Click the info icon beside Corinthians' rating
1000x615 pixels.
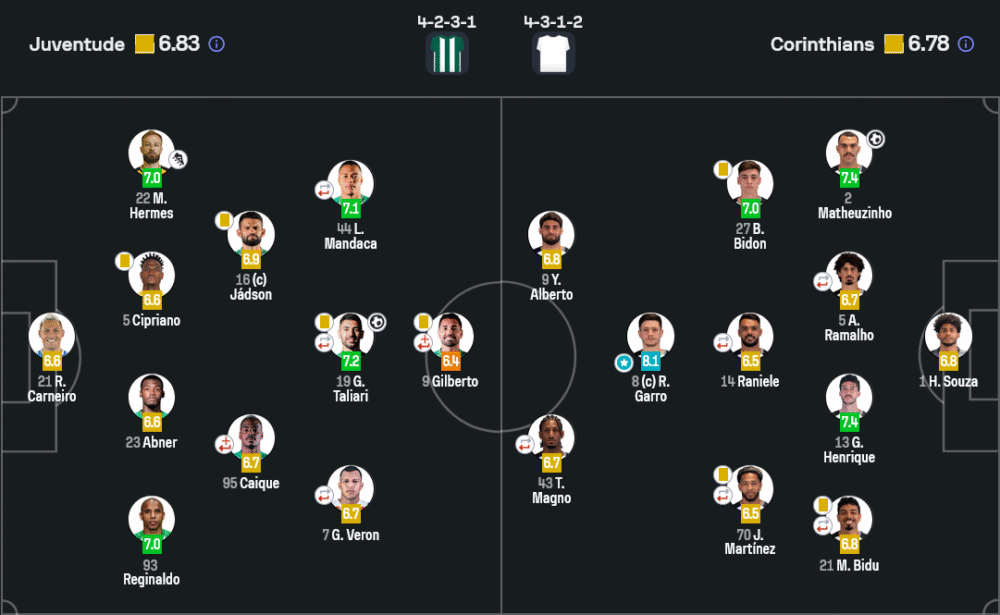tap(966, 44)
